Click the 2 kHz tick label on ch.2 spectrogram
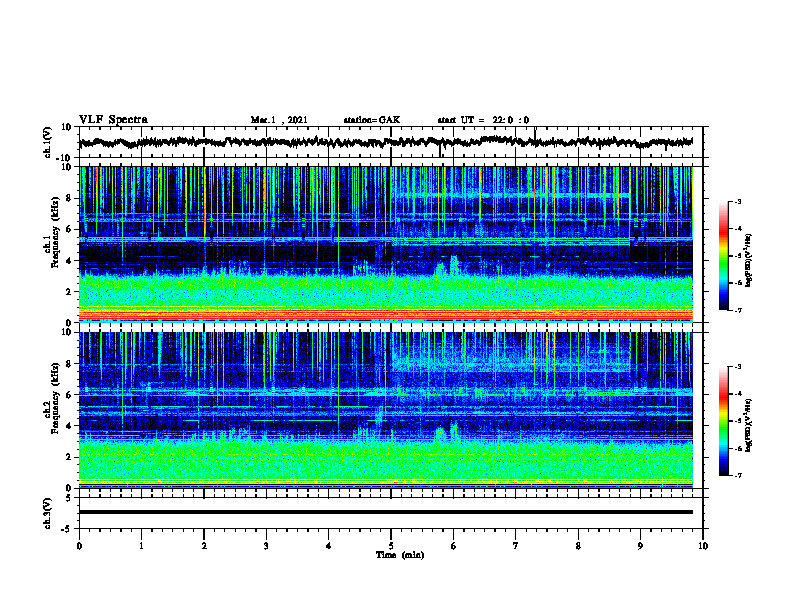Screen dimensions: 792x612 [70, 457]
